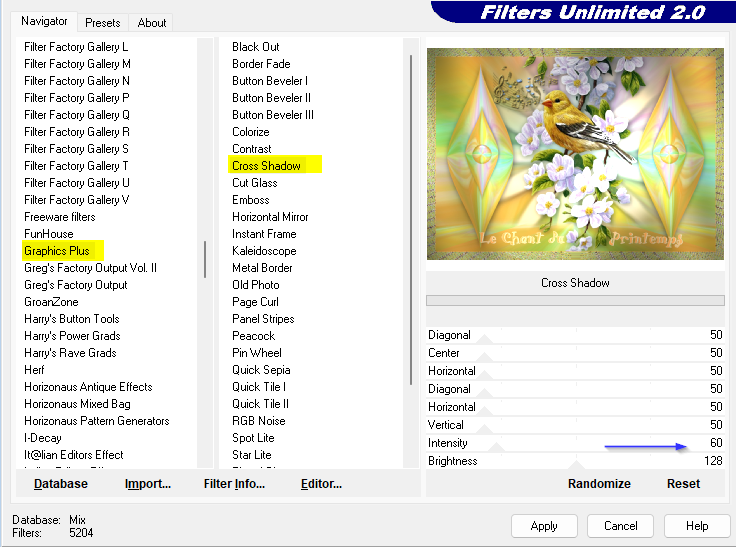The width and height of the screenshot is (736, 547).
Task: Select Filter Factory Gallery S
Action: 77,149
